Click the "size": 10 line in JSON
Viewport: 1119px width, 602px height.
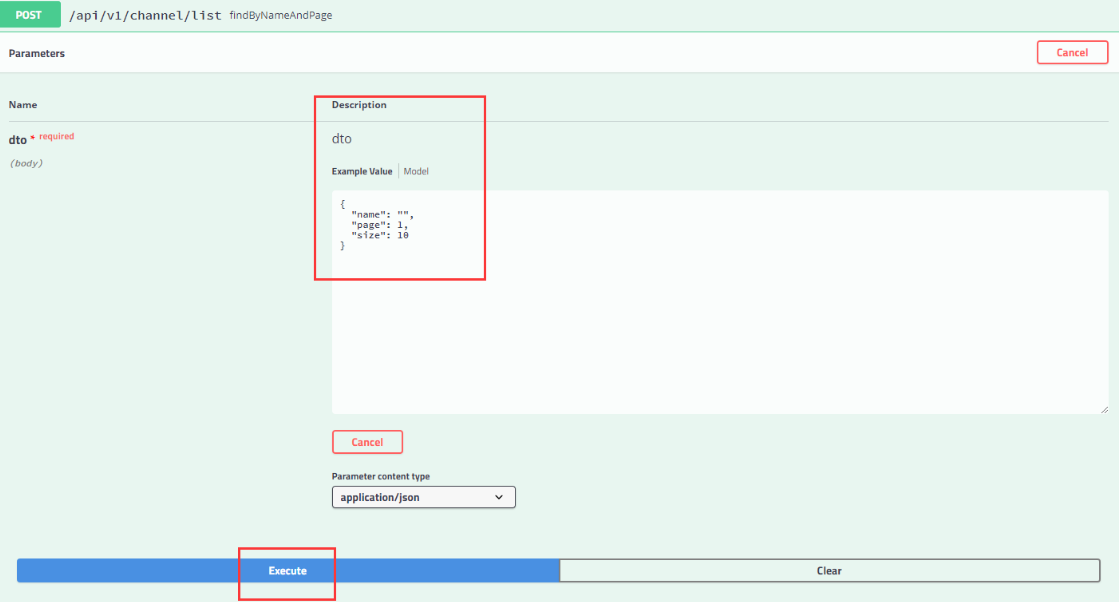point(380,235)
